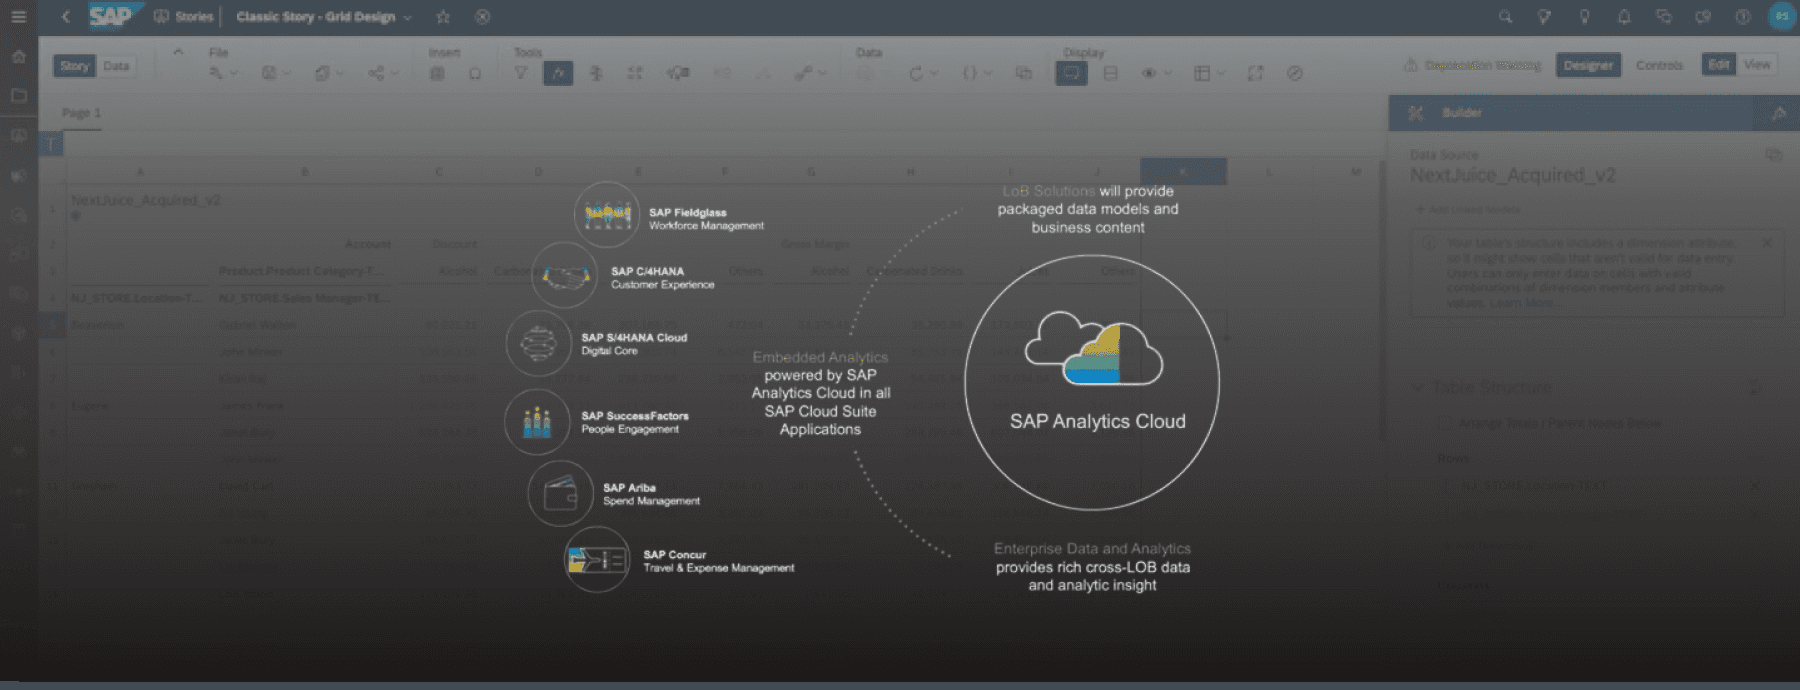1800x690 pixels.
Task: Remove the NJ_STORE Location row dimension
Action: click(x=1754, y=486)
